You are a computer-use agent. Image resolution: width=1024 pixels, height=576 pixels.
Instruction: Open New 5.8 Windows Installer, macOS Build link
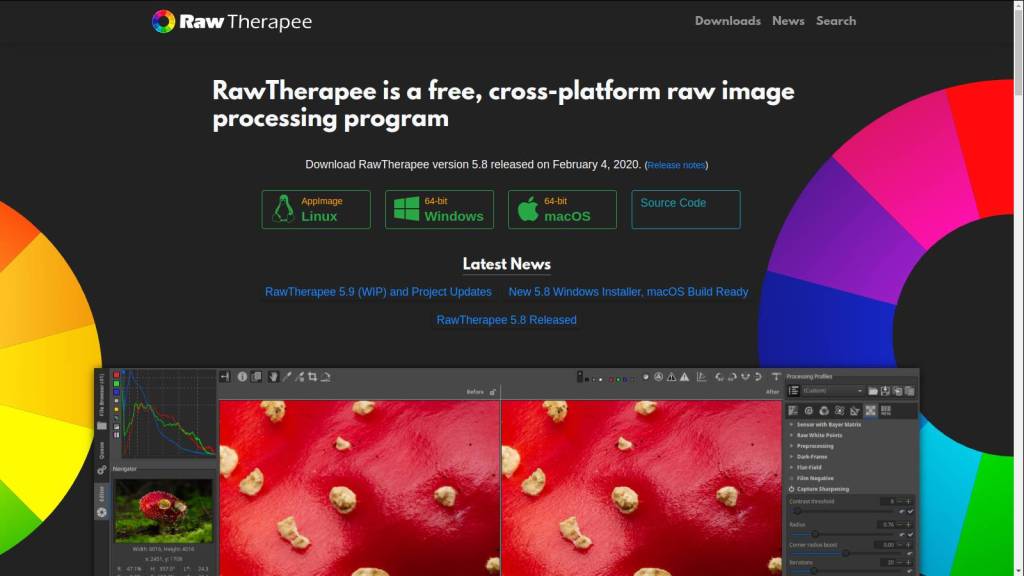click(628, 292)
